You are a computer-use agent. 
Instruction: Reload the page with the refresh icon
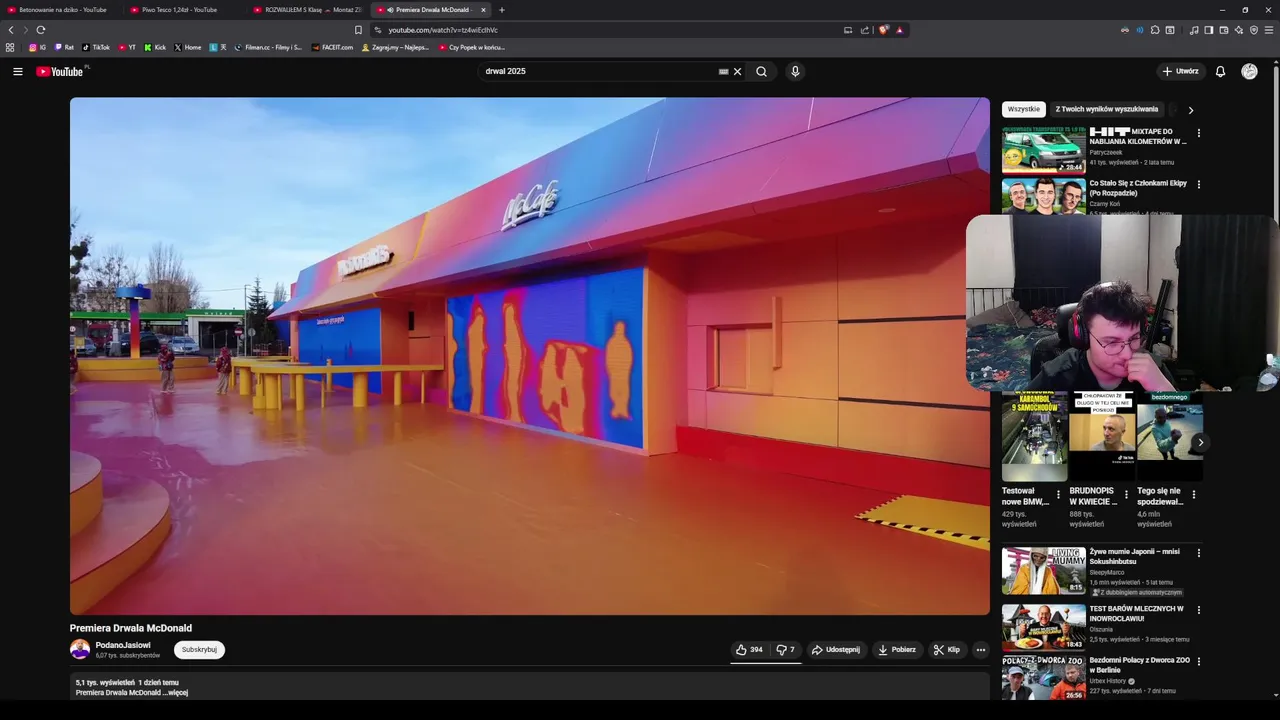[x=41, y=30]
